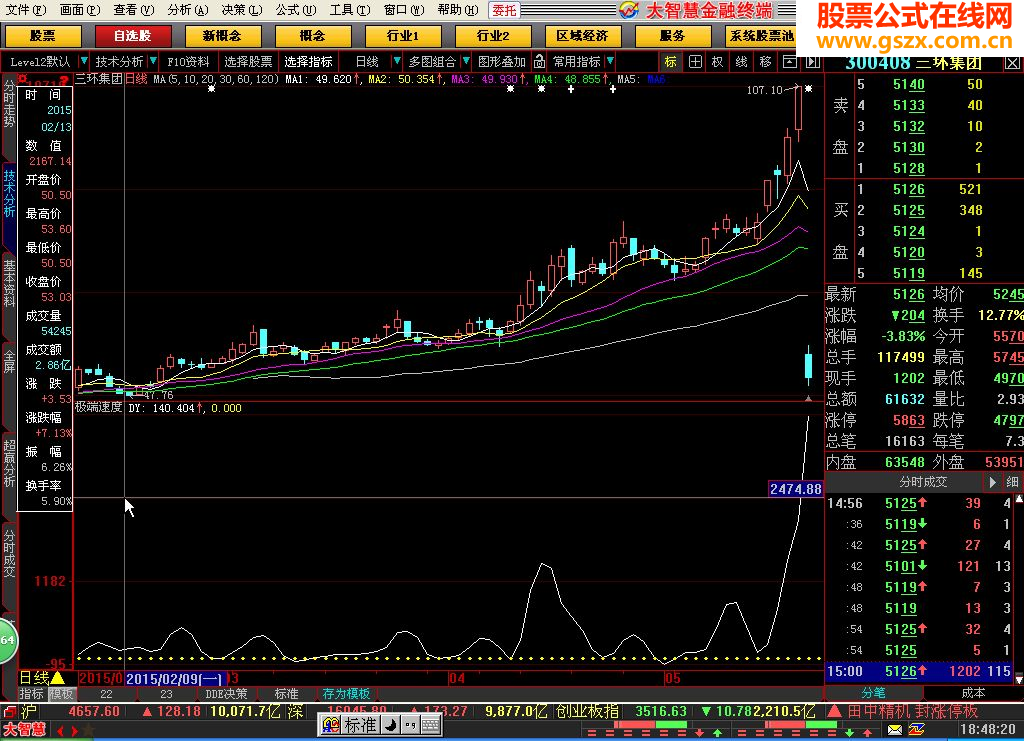Image resolution: width=1024 pixels, height=741 pixels.
Task: Open the 公式(U) menu
Action: 295,9
